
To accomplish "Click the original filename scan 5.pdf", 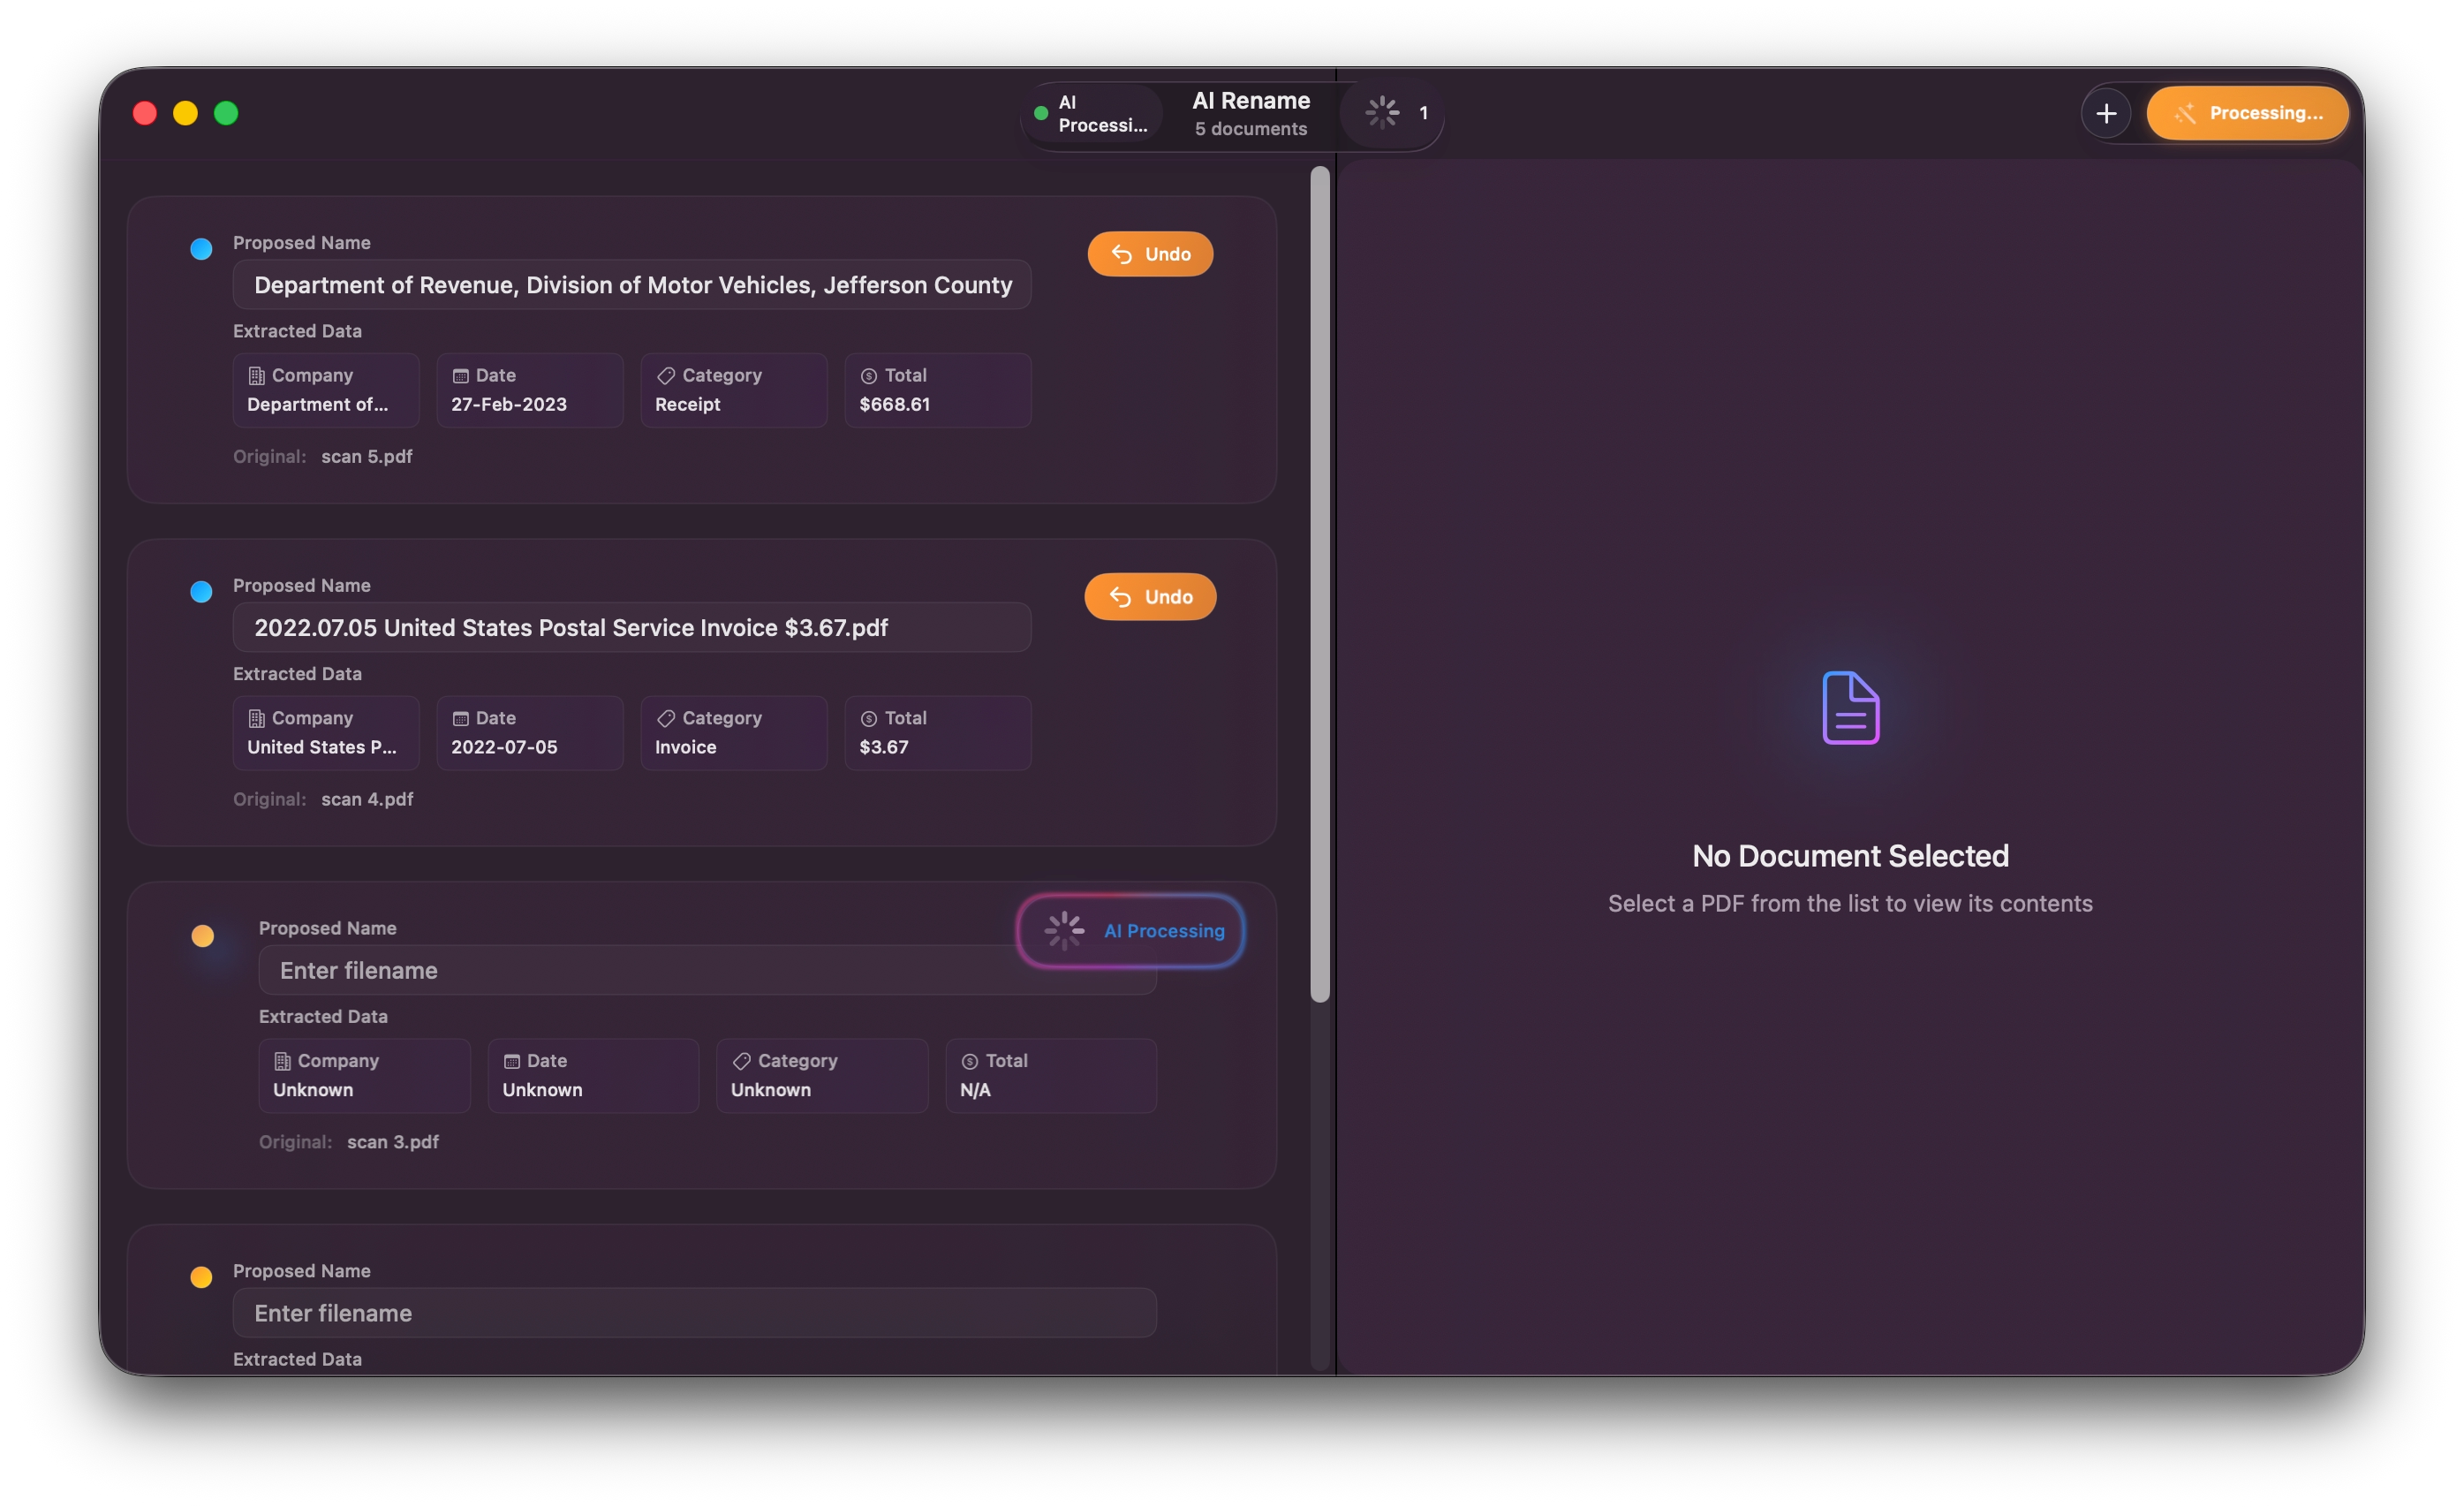I will point(367,457).
